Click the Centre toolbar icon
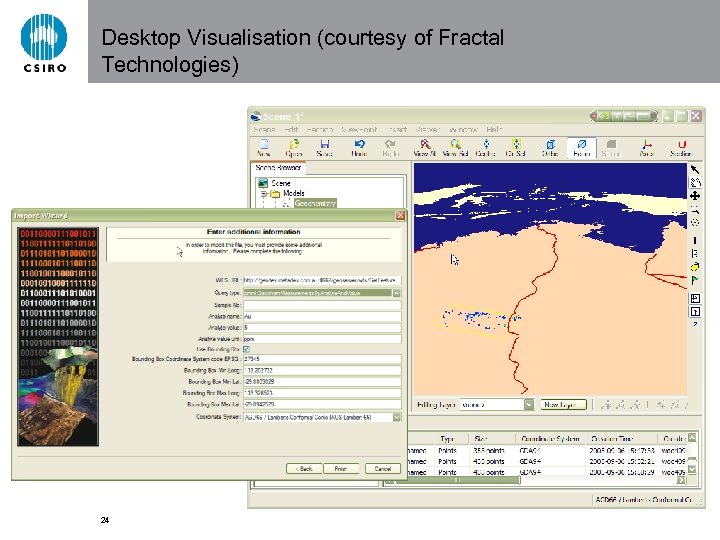The height and width of the screenshot is (540, 720). pyautogui.click(x=486, y=148)
